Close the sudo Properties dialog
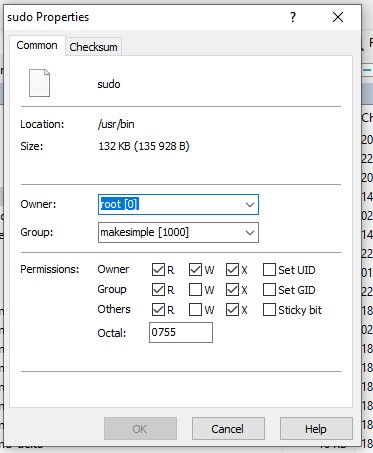Viewport: 373px width, 453px height. (338, 17)
